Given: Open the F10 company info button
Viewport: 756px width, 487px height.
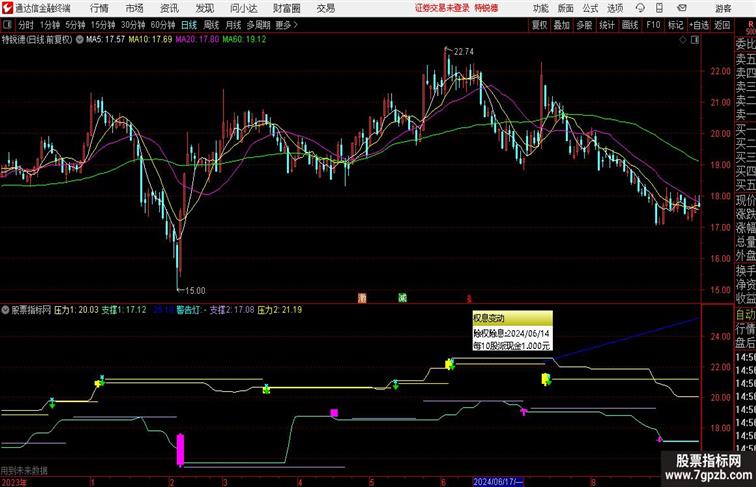Looking at the screenshot, I should point(653,25).
